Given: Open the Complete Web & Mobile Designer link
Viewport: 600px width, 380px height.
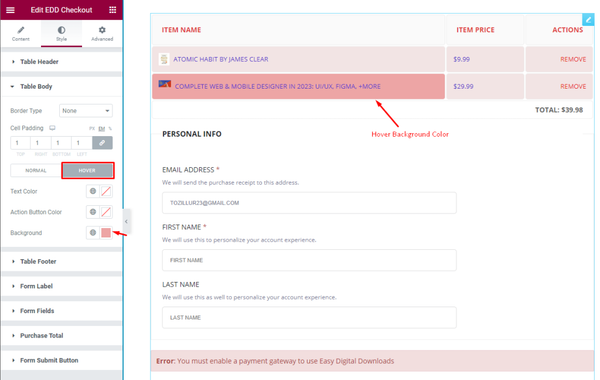Looking at the screenshot, I should point(277,86).
